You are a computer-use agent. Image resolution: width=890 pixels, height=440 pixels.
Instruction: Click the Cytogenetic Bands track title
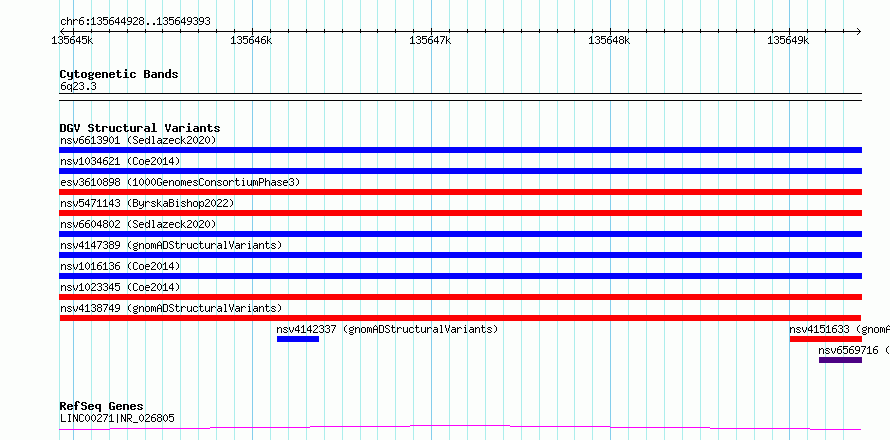tap(119, 74)
